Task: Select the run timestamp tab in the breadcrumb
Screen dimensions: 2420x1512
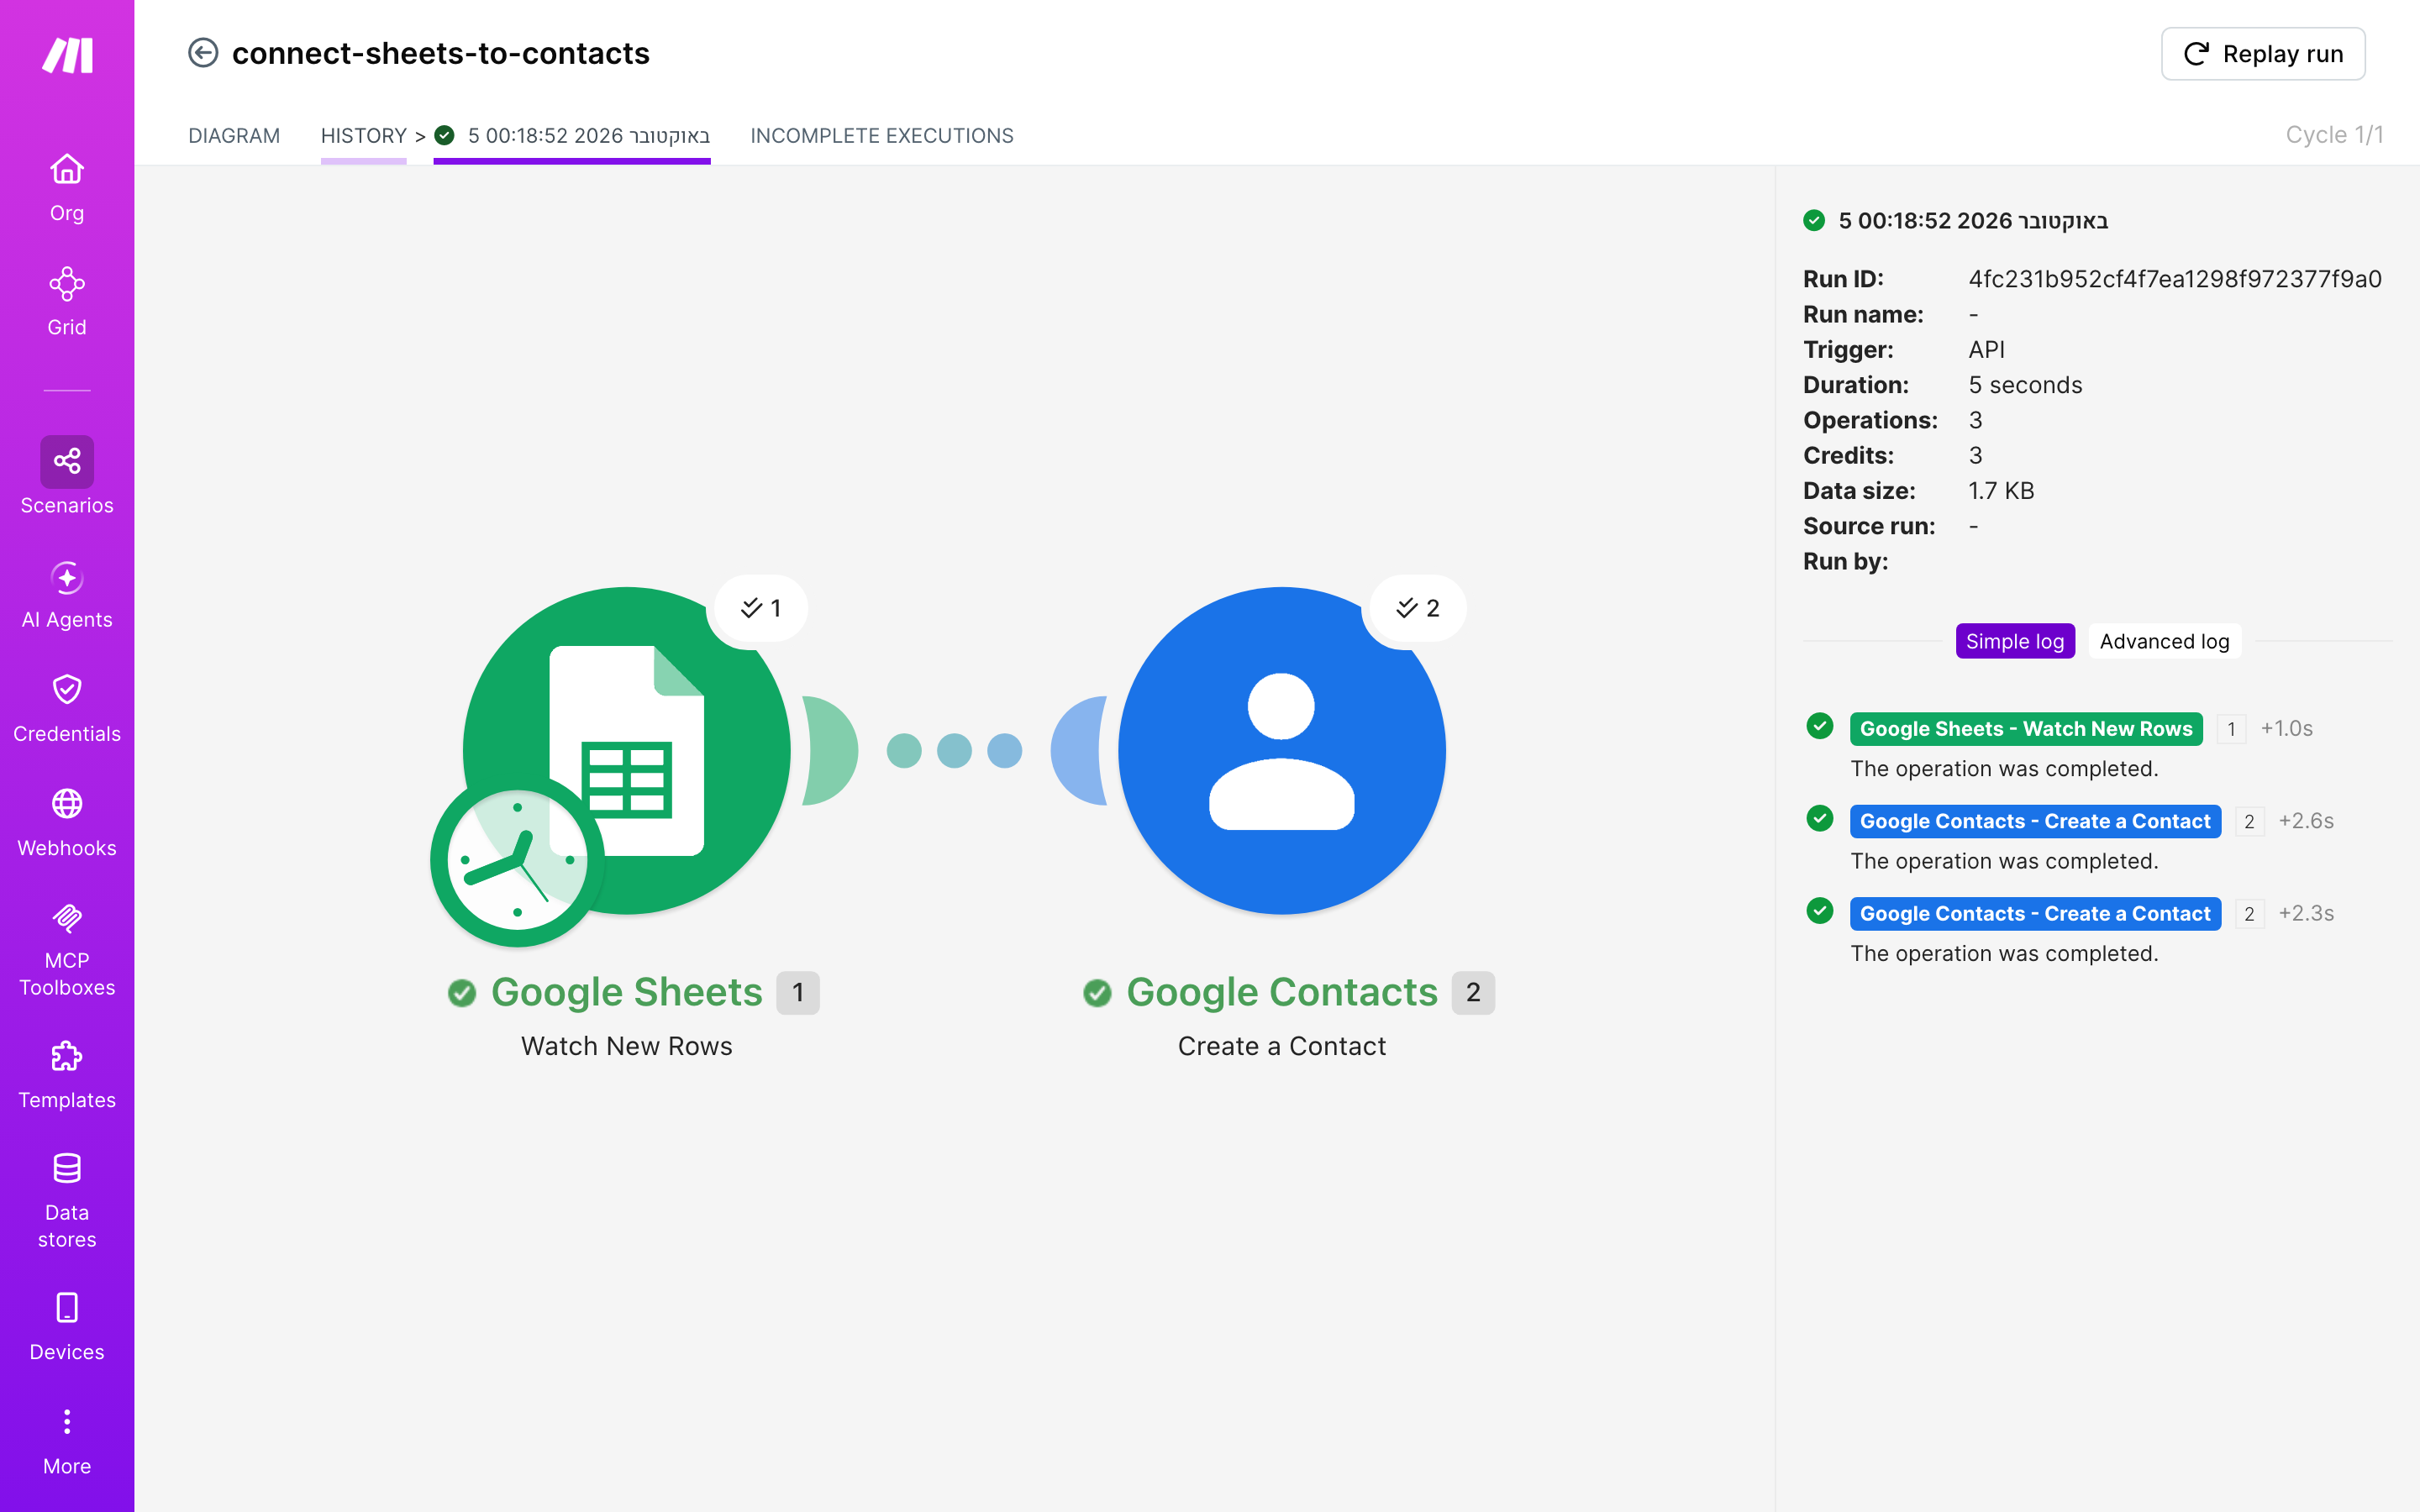Action: [572, 136]
